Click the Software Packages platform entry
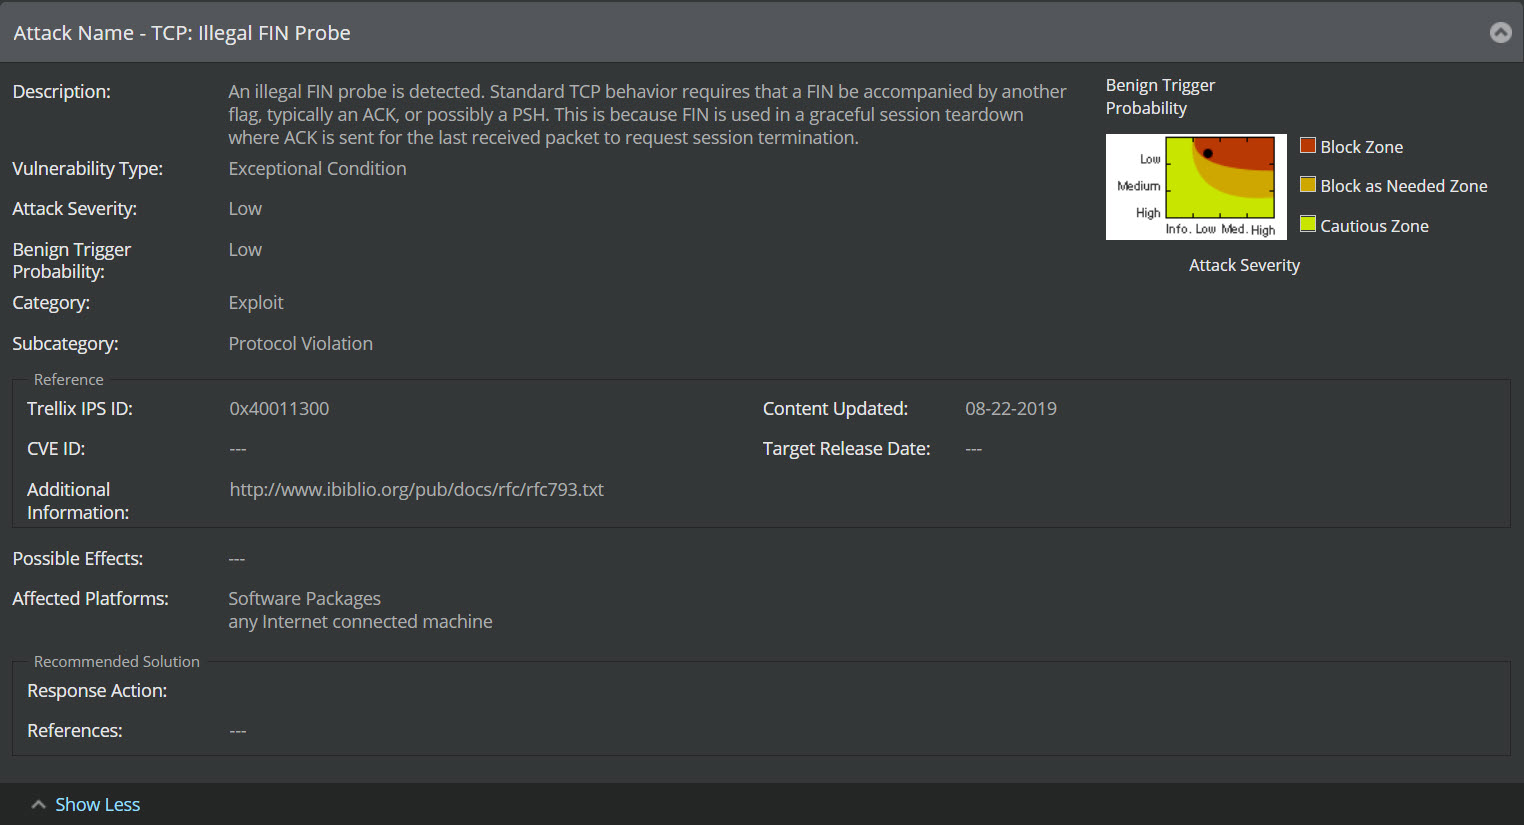1524x825 pixels. point(304,599)
